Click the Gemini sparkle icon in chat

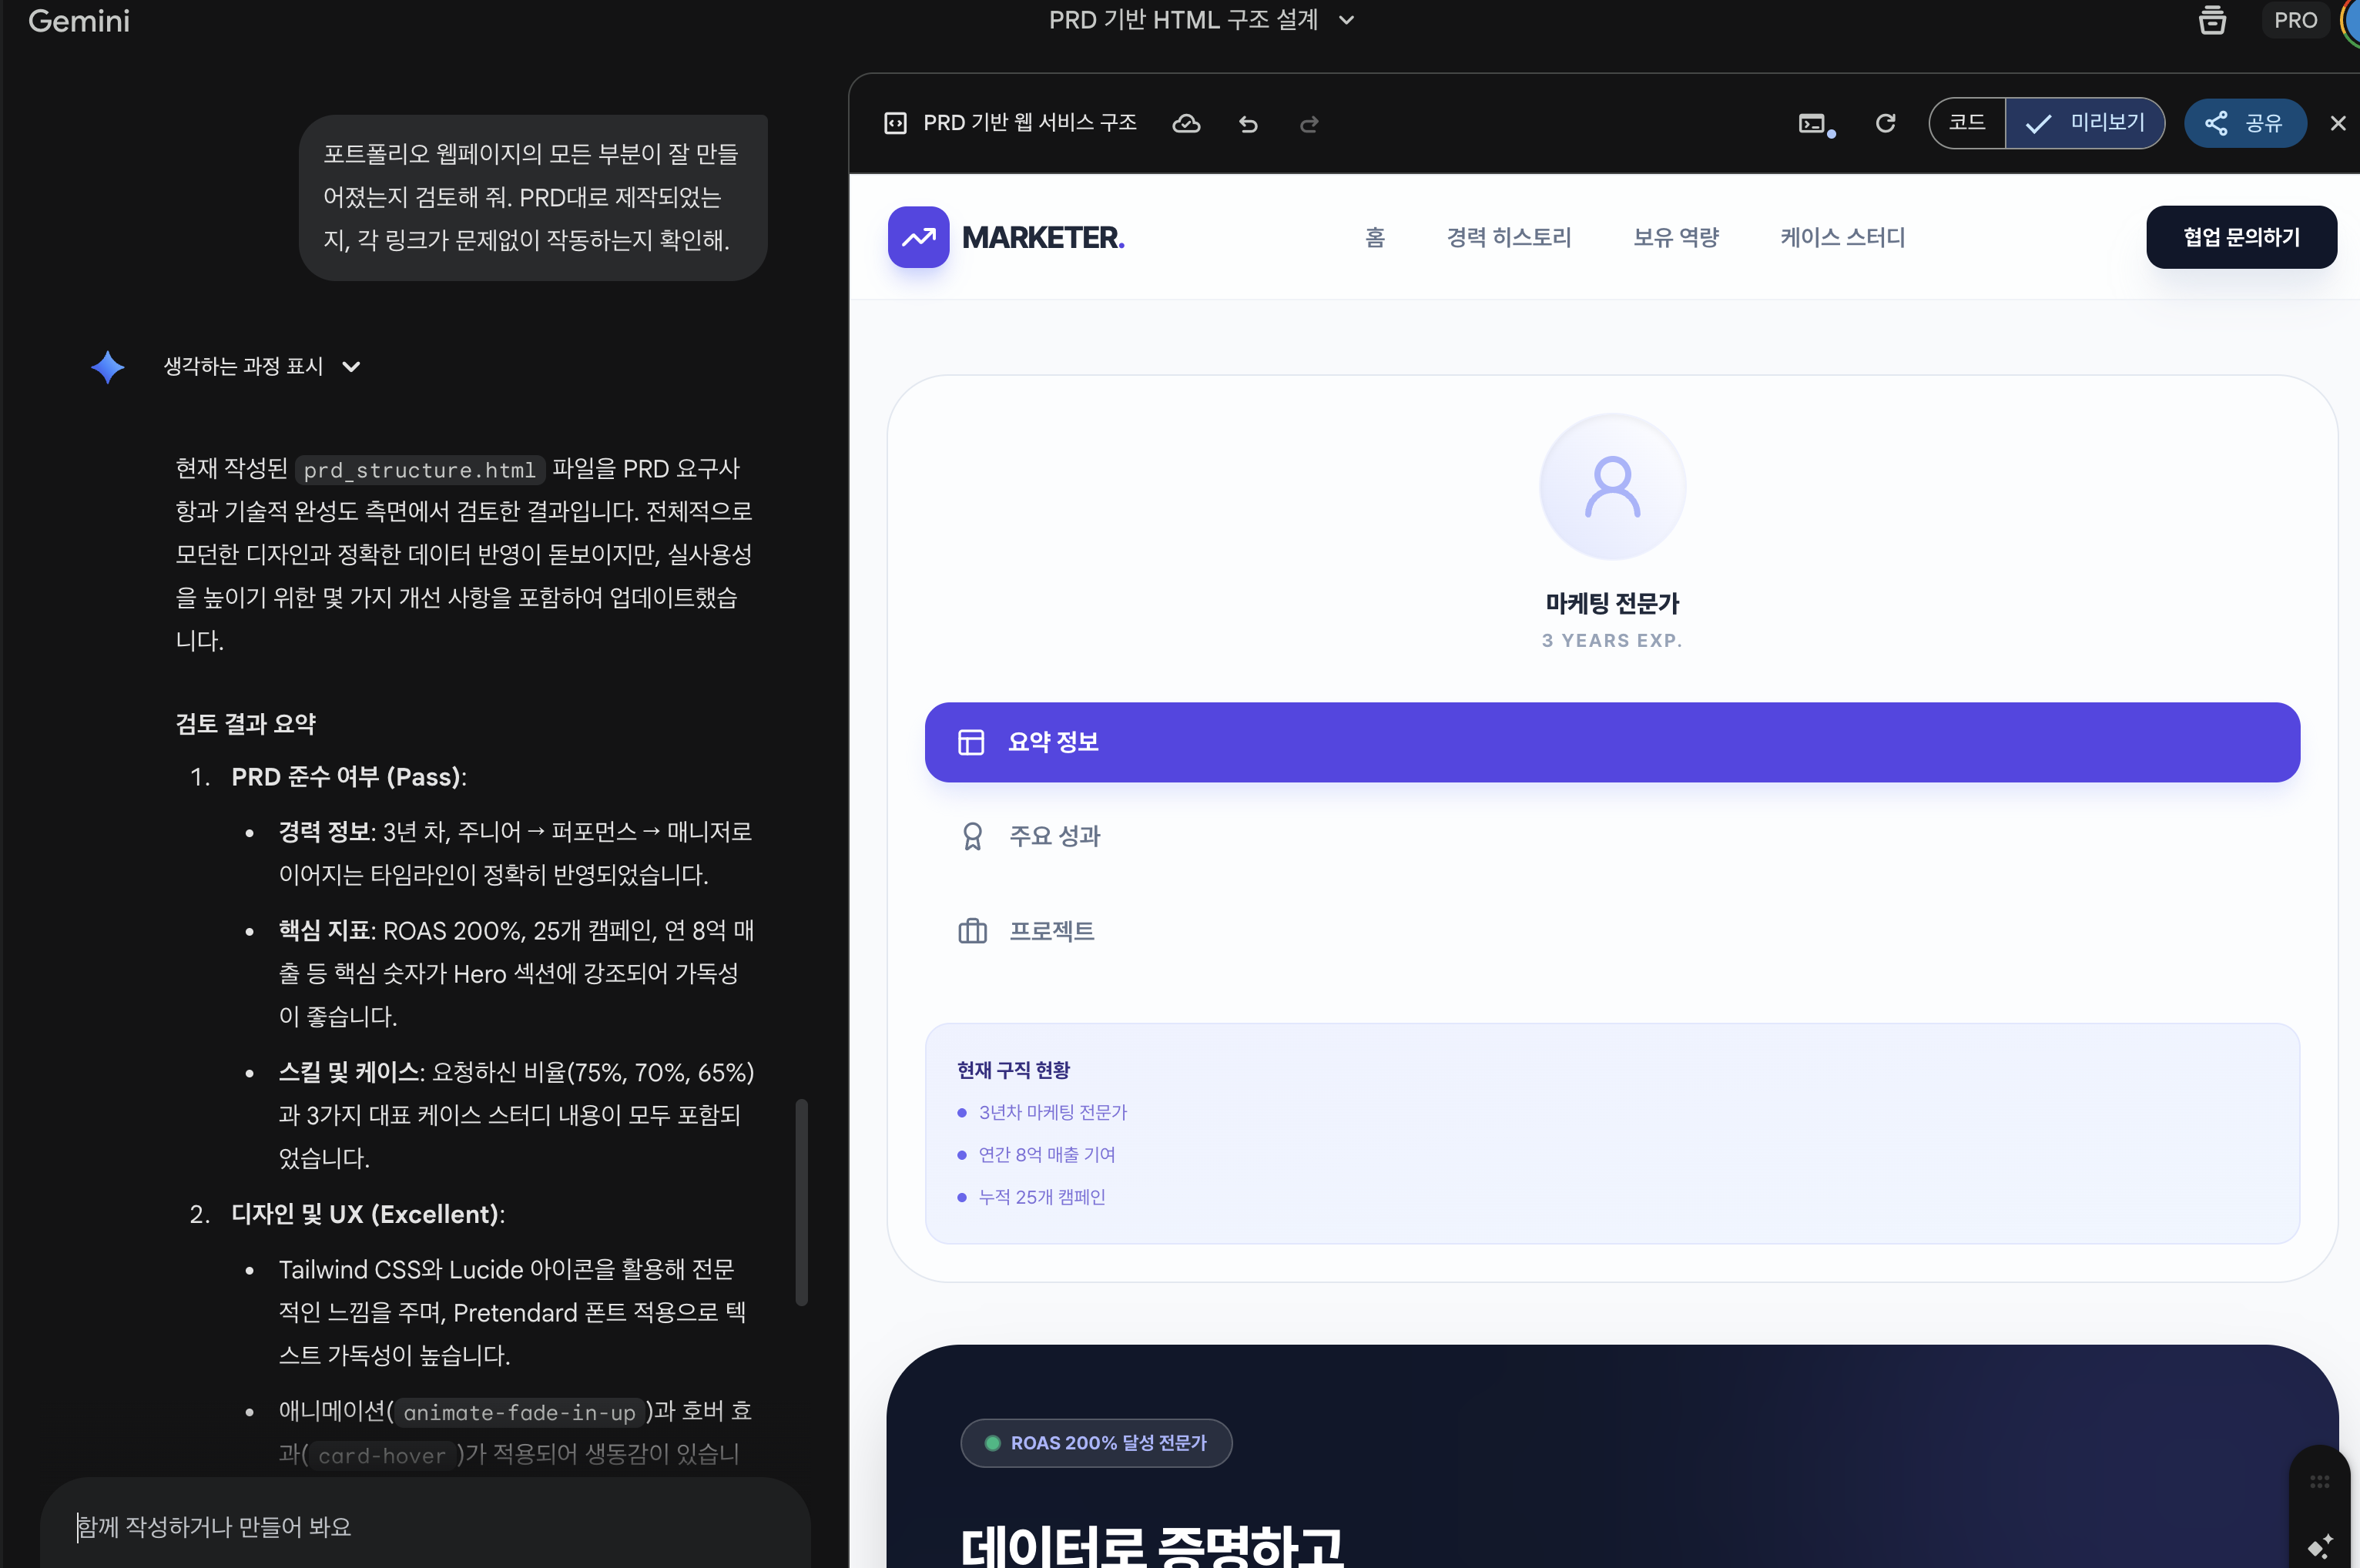click(x=108, y=367)
